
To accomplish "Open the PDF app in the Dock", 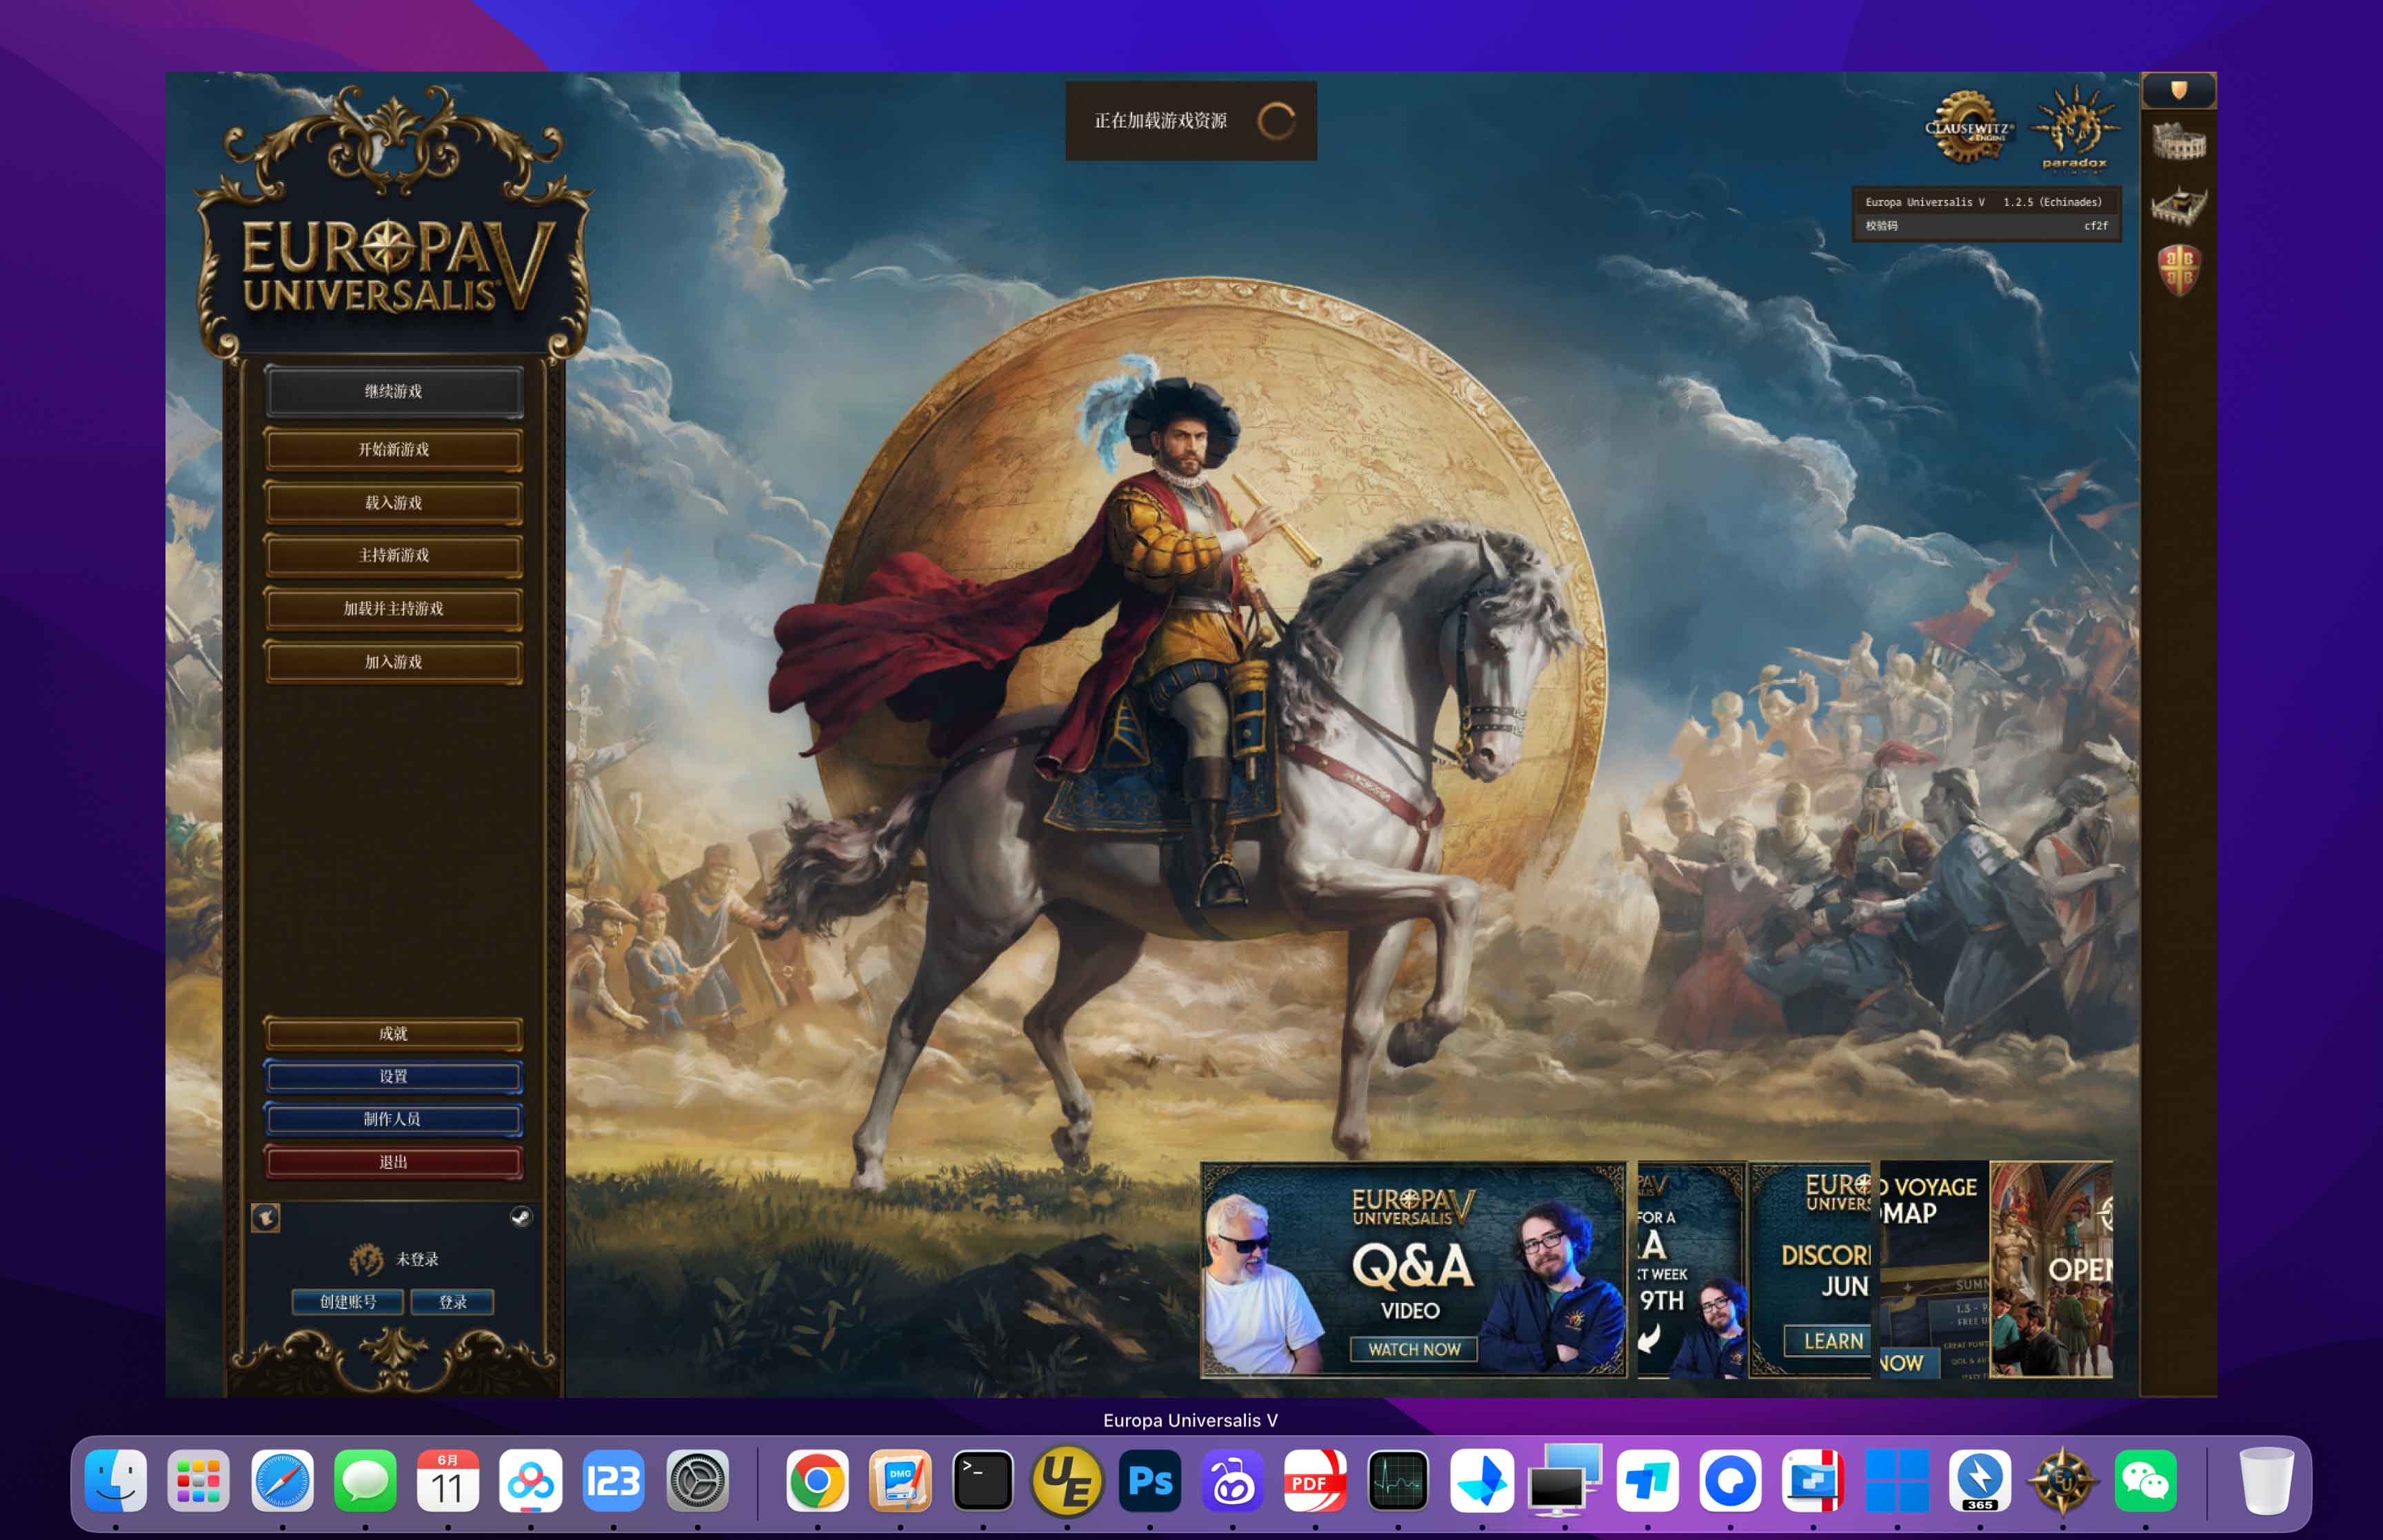I will (x=1315, y=1480).
